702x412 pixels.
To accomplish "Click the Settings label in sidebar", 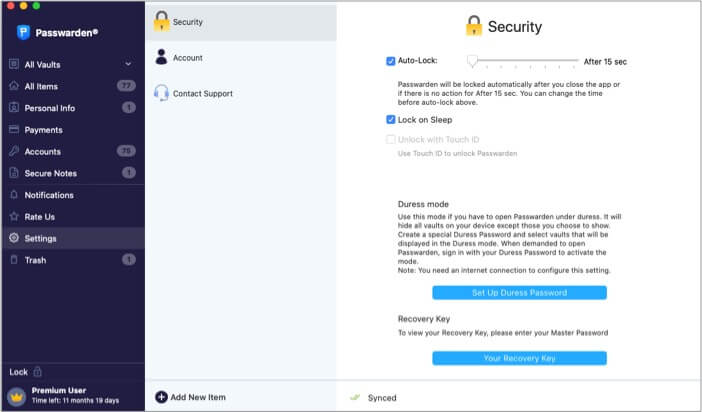I will click(x=40, y=238).
